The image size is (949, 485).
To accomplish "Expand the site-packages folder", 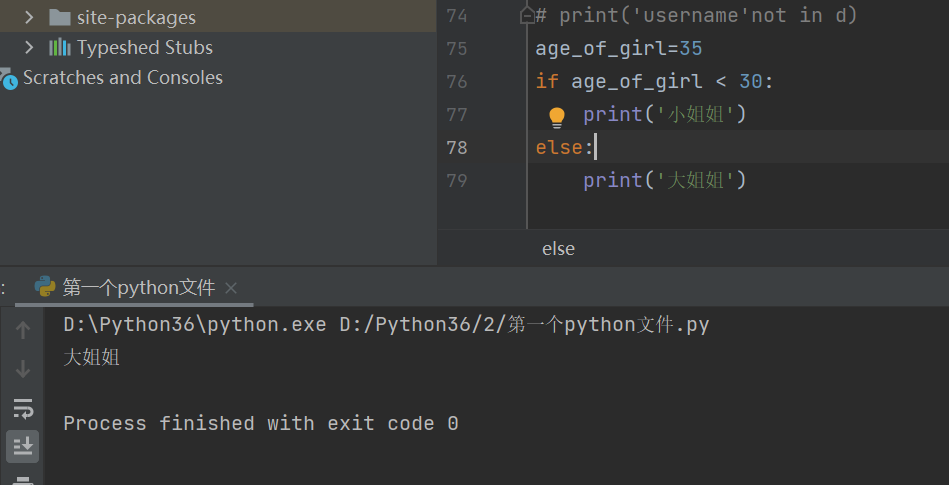I will tap(29, 17).
